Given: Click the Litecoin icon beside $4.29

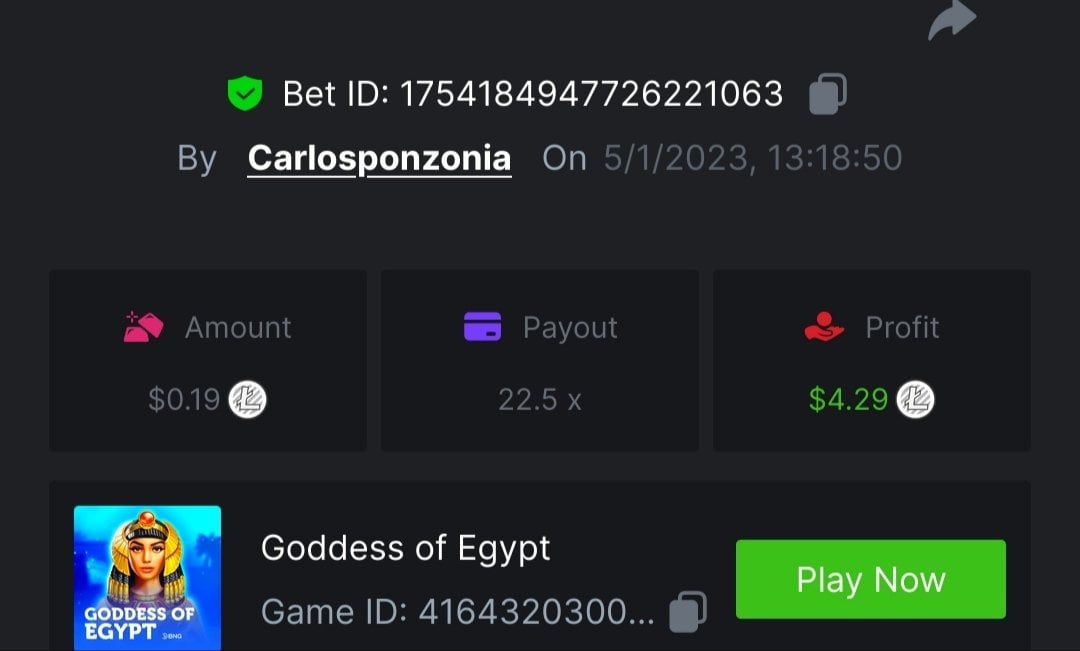Looking at the screenshot, I should pos(915,400).
